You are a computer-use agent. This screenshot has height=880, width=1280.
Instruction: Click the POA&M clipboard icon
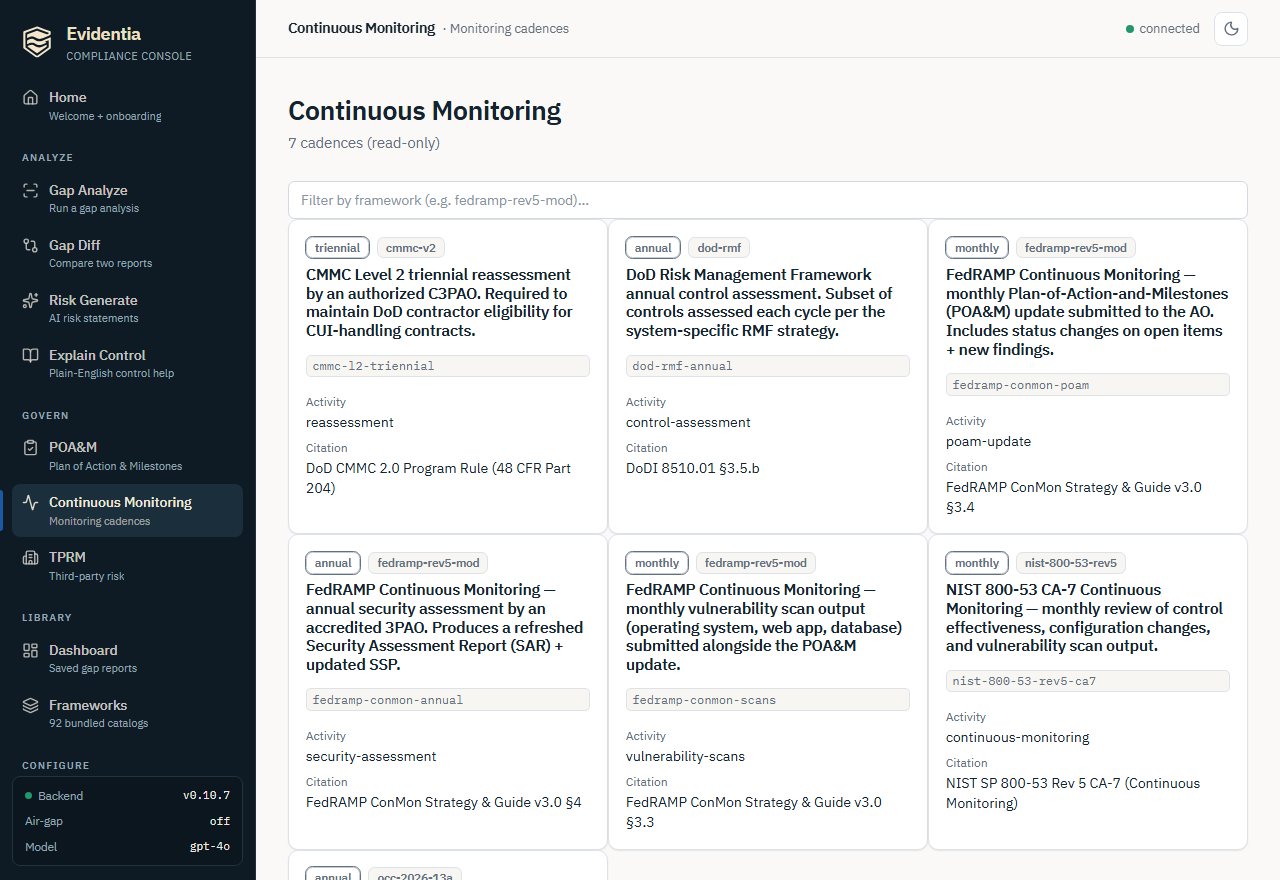coord(31,447)
